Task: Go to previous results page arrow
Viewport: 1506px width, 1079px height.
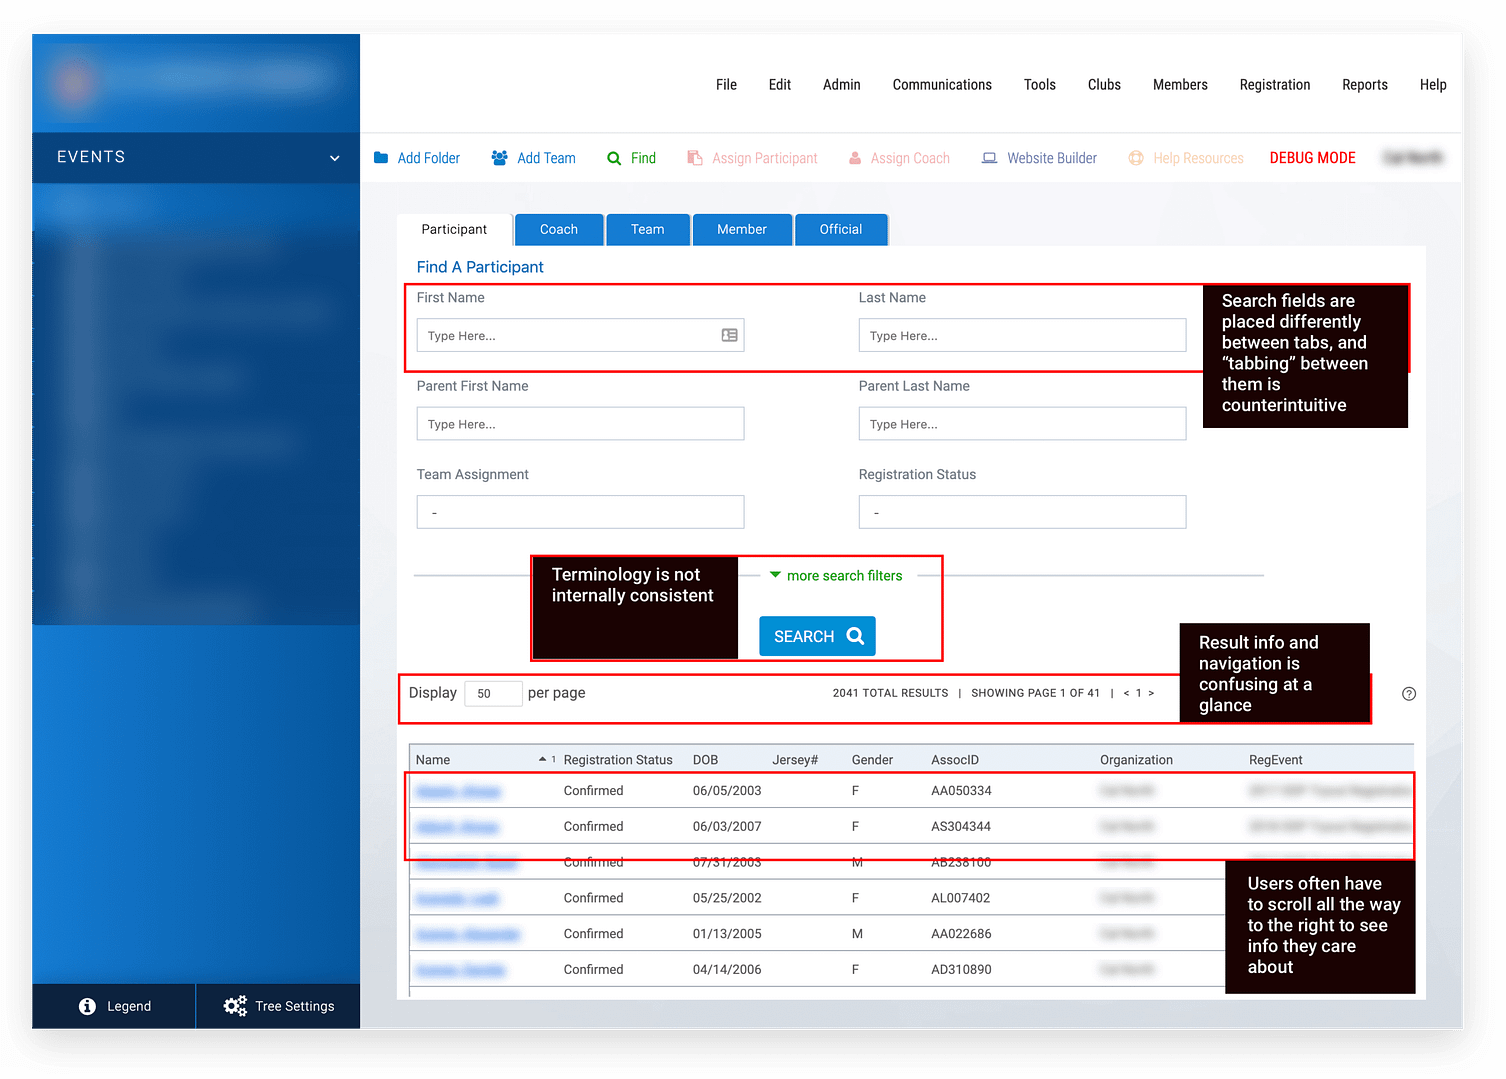Action: click(1126, 693)
